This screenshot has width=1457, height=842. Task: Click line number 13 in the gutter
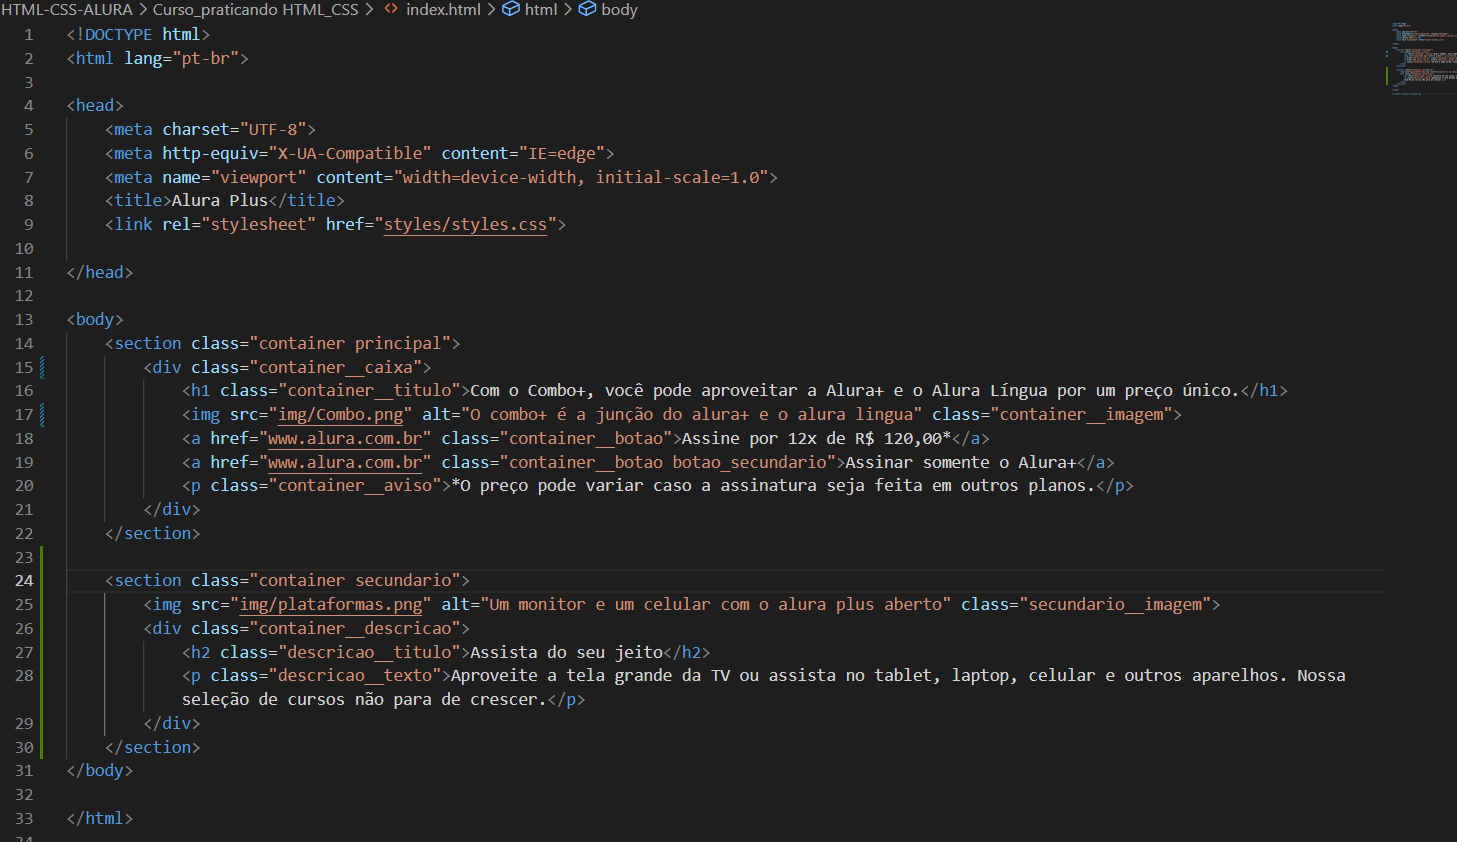click(24, 320)
